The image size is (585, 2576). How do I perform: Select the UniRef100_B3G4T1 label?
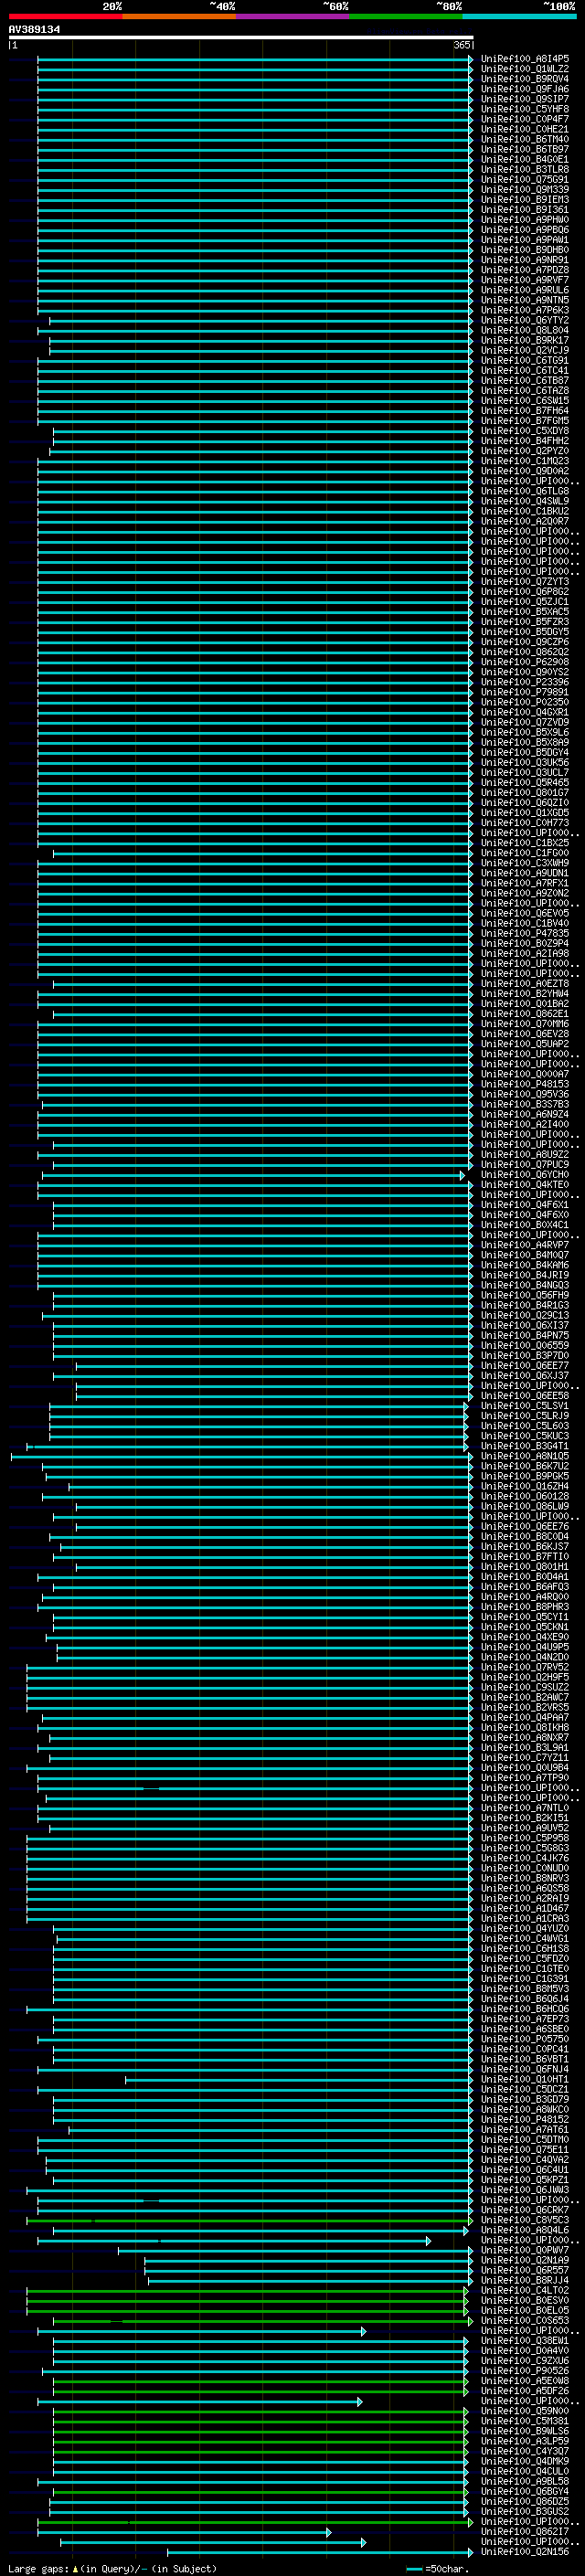click(525, 1446)
